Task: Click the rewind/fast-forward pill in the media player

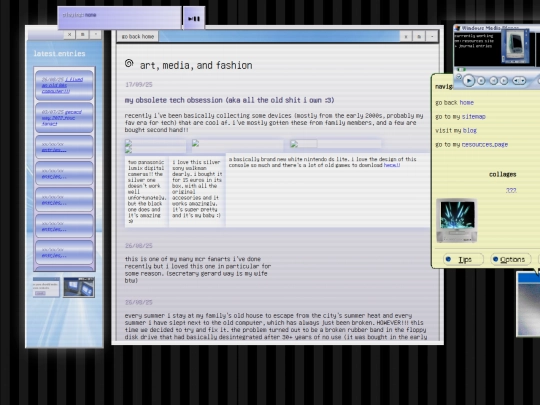Action: tap(519, 81)
